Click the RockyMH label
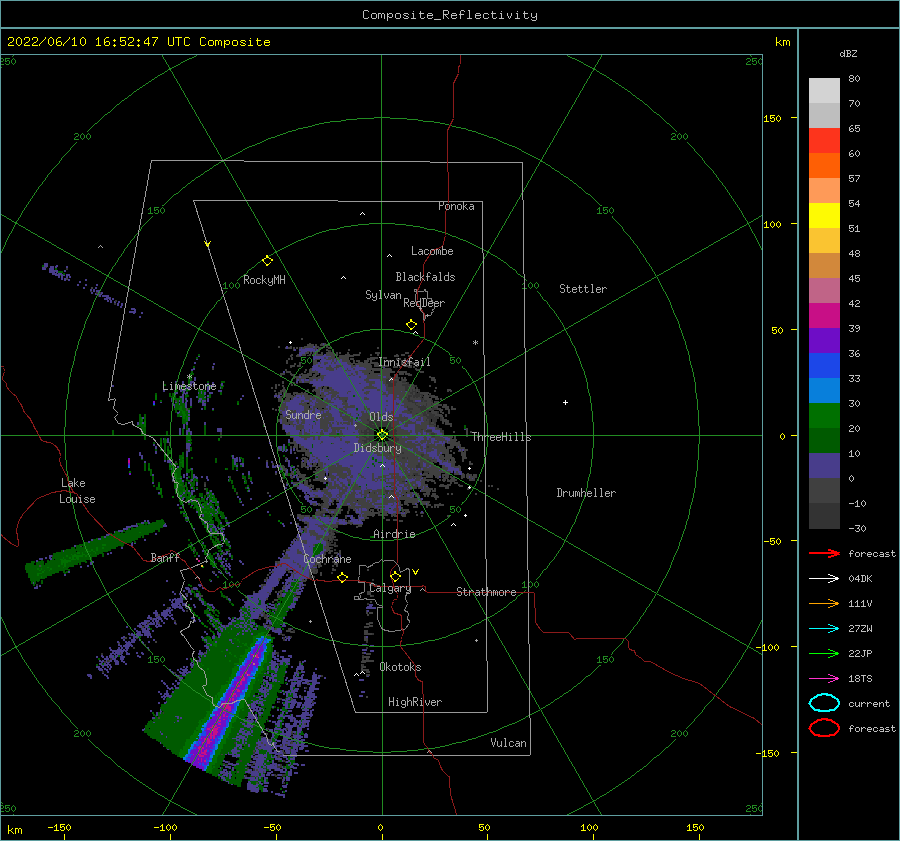The width and height of the screenshot is (900, 841). pos(264,280)
